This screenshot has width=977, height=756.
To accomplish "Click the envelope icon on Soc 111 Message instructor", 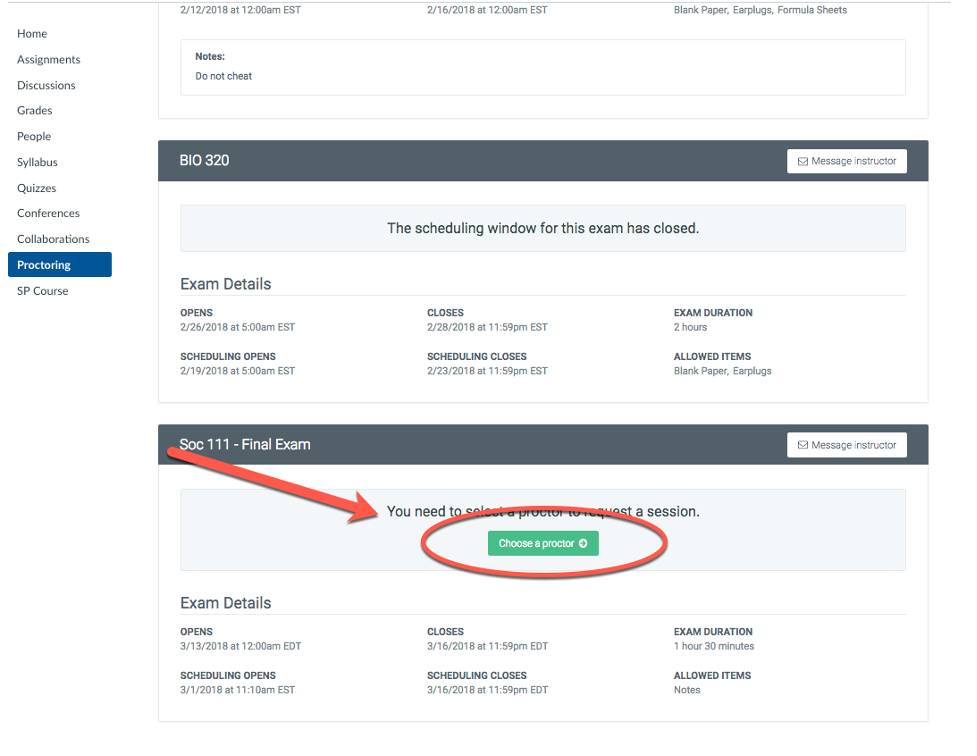I will [803, 445].
